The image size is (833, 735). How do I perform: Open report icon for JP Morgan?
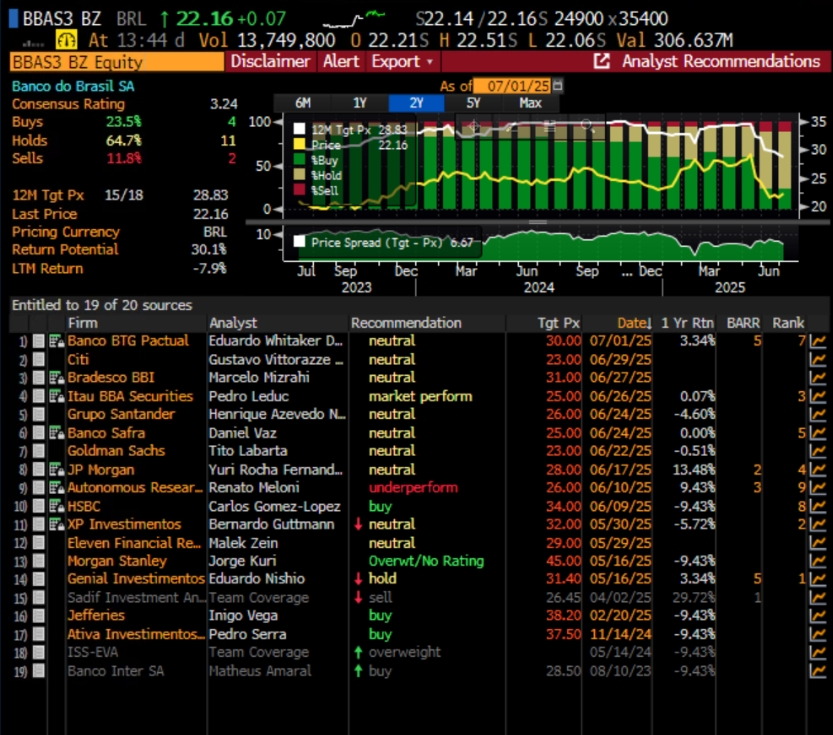56,470
